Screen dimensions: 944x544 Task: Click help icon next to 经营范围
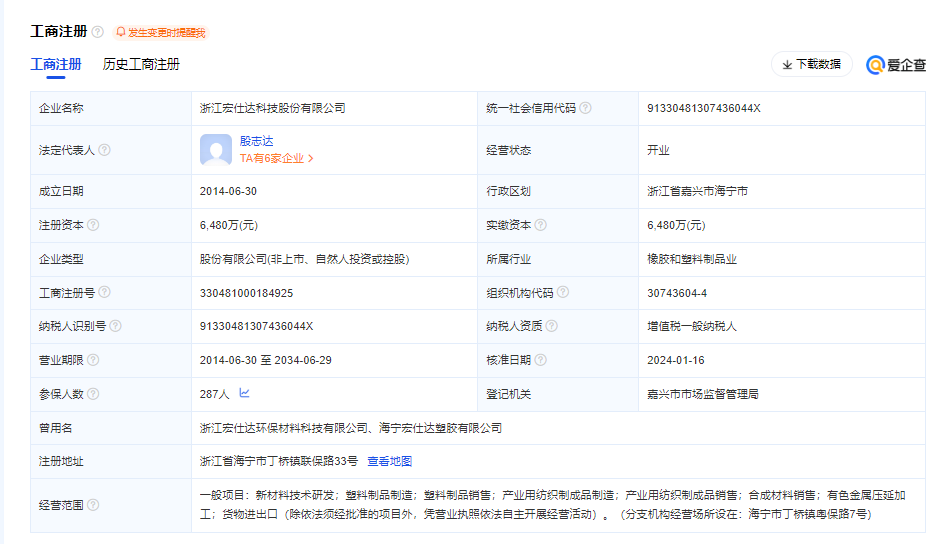93,505
